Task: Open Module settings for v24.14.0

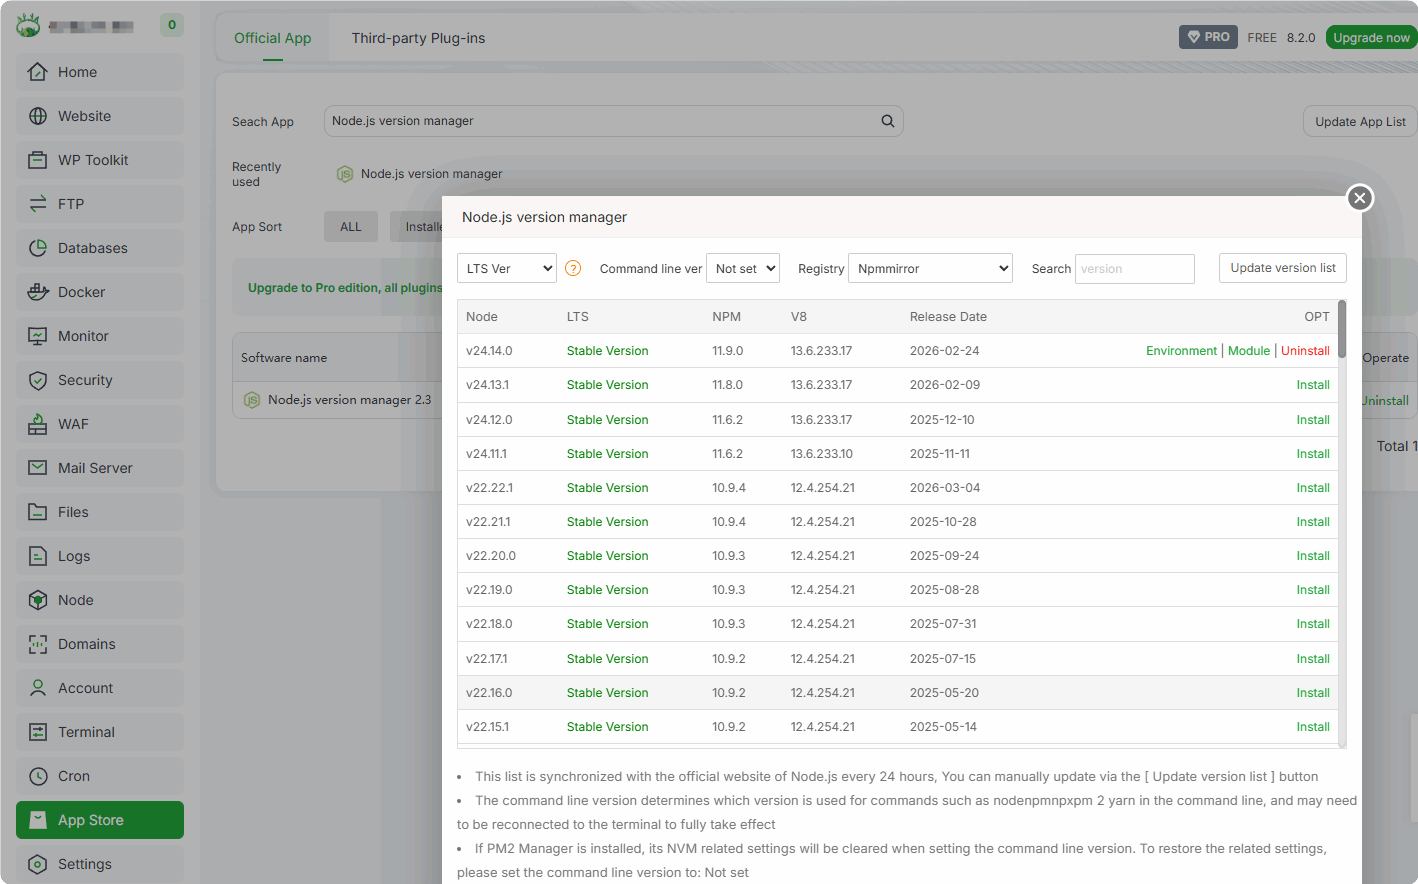Action: [x=1248, y=351]
